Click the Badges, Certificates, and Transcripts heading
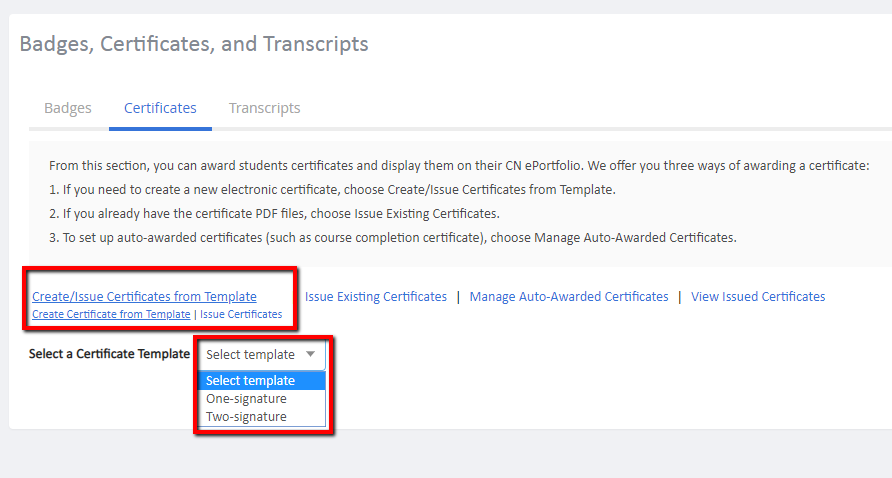 [194, 44]
